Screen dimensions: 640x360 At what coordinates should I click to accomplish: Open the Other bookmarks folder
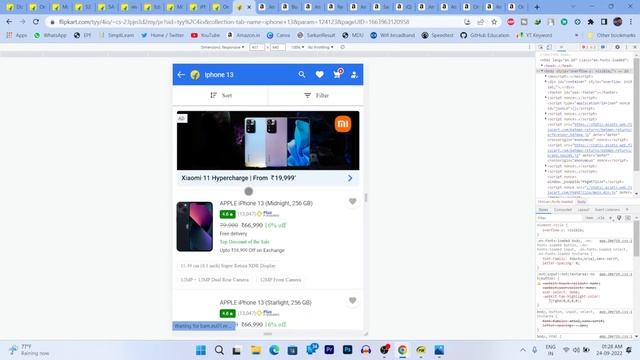pos(611,36)
